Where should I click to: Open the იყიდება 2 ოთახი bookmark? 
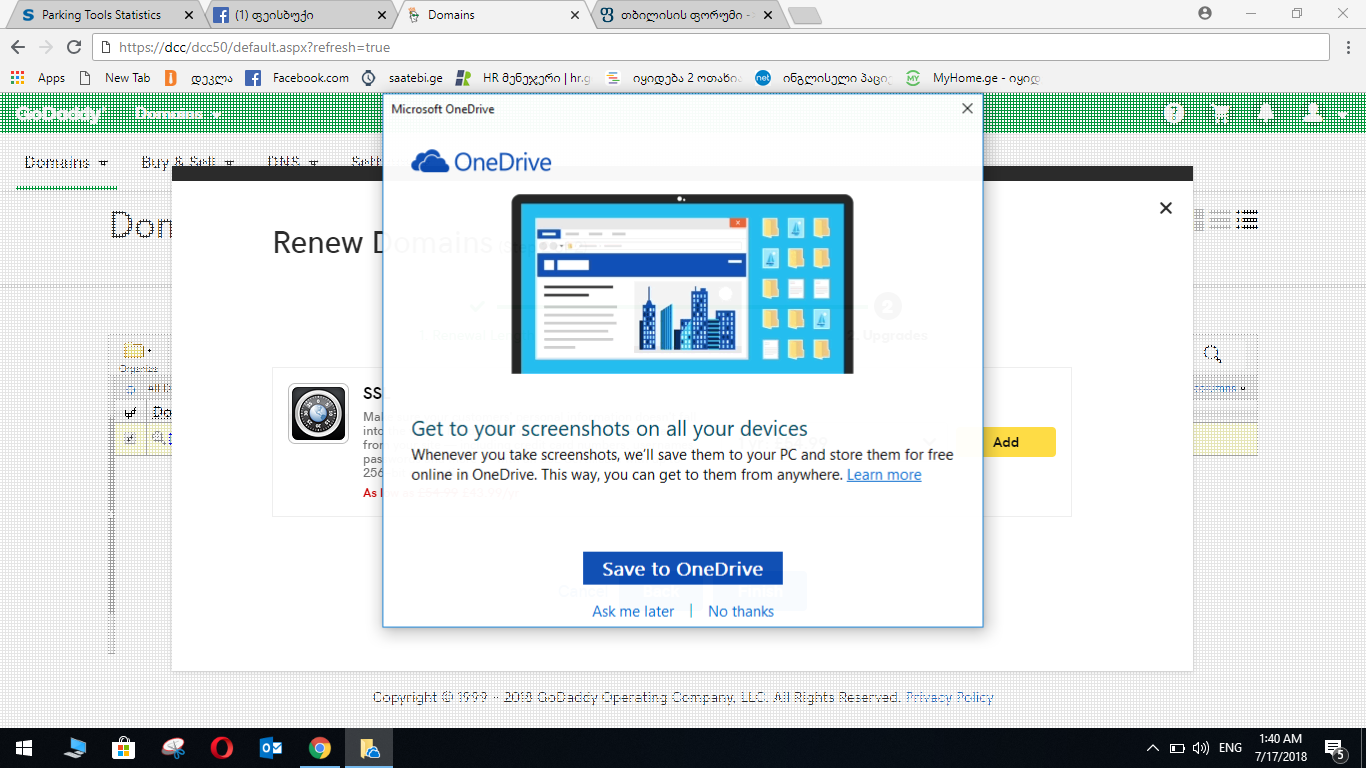(673, 77)
